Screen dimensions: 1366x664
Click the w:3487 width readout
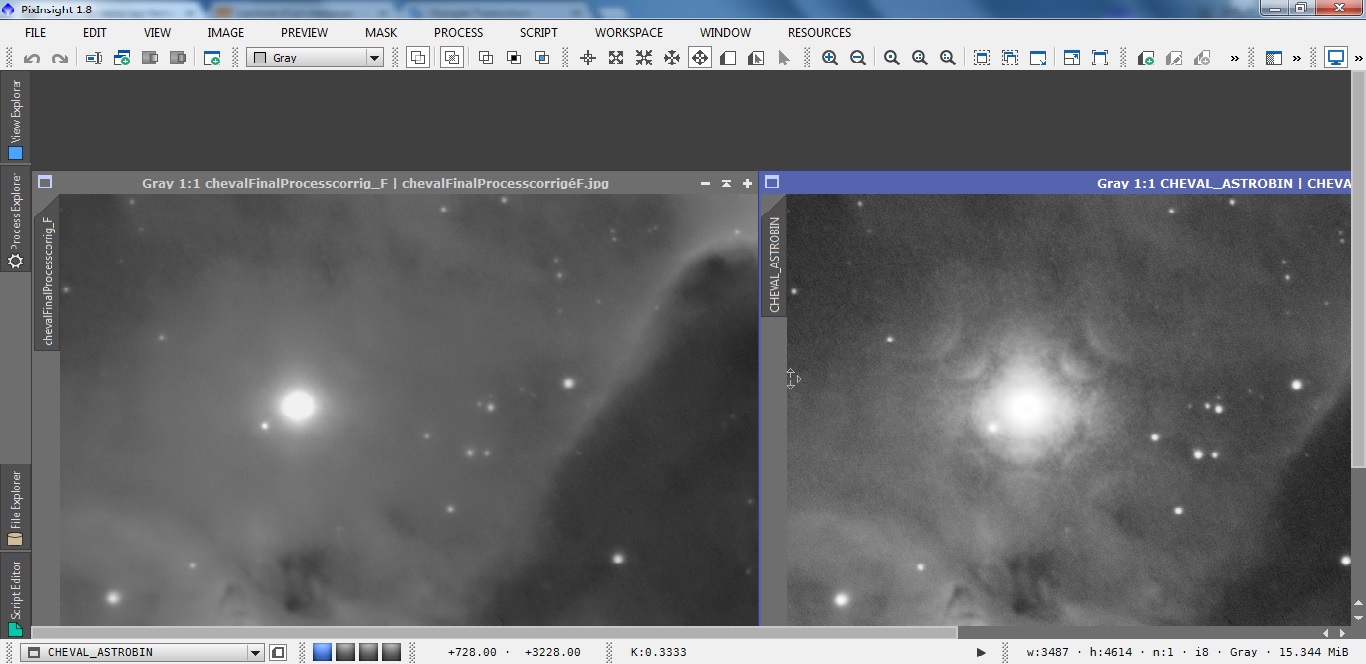(1047, 652)
